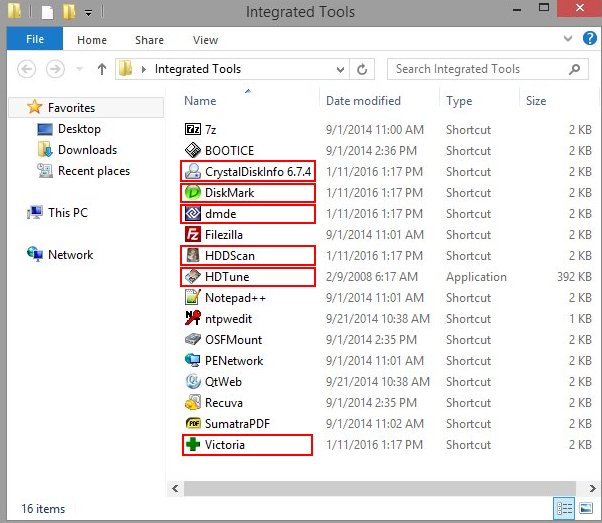Open the Home ribbon tab

coord(92,40)
